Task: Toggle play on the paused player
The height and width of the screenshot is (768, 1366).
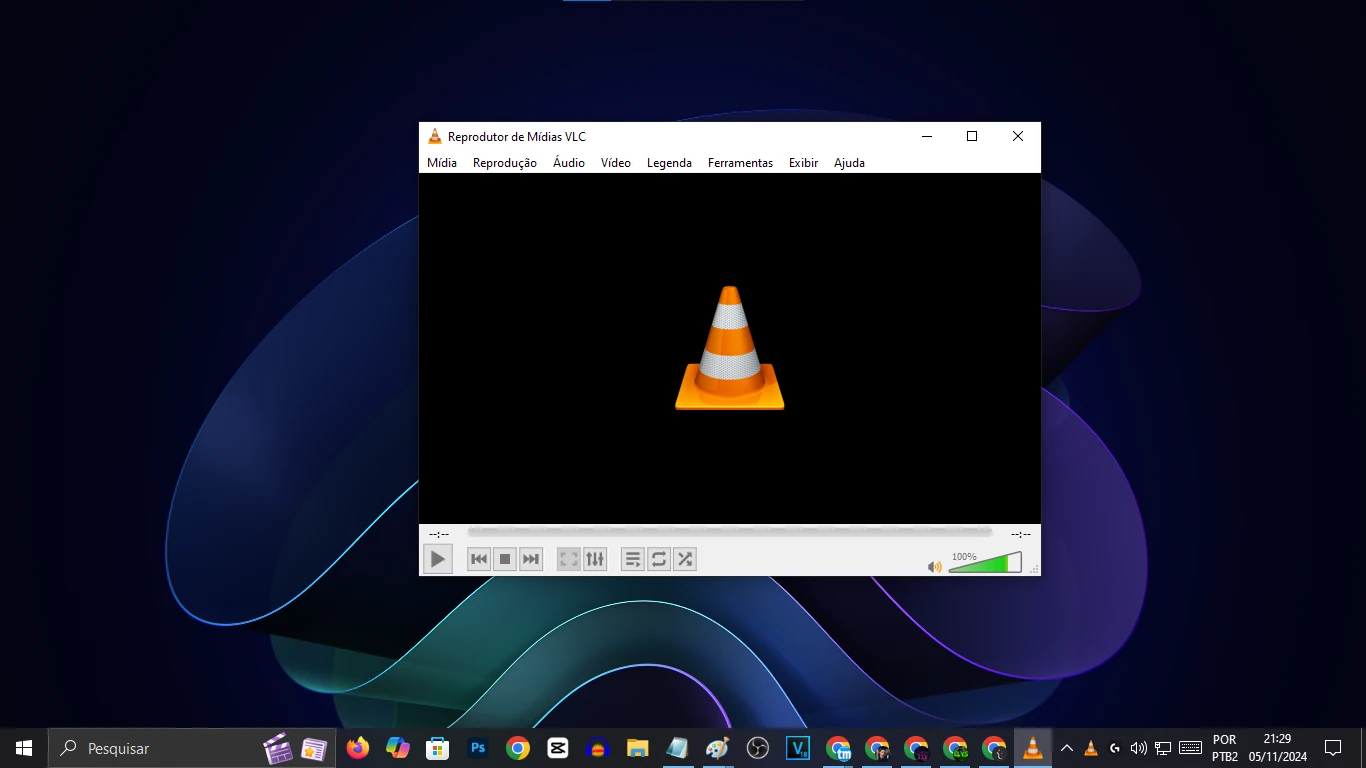Action: [x=438, y=559]
